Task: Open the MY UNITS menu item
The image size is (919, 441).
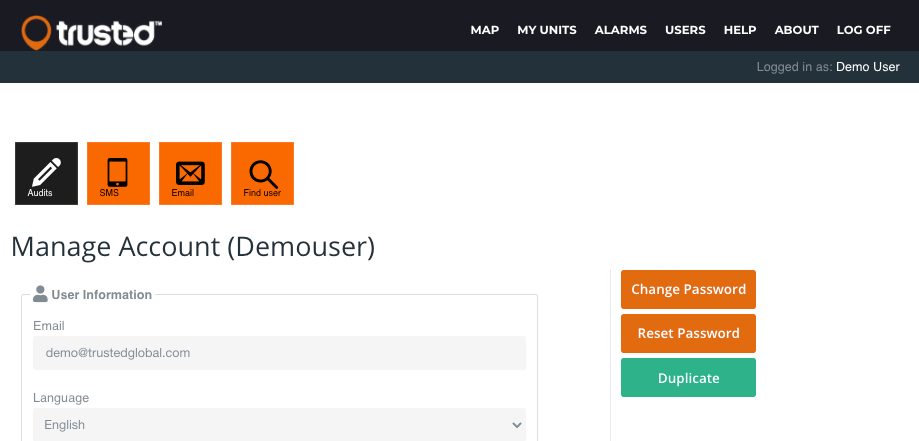Action: (x=546, y=30)
